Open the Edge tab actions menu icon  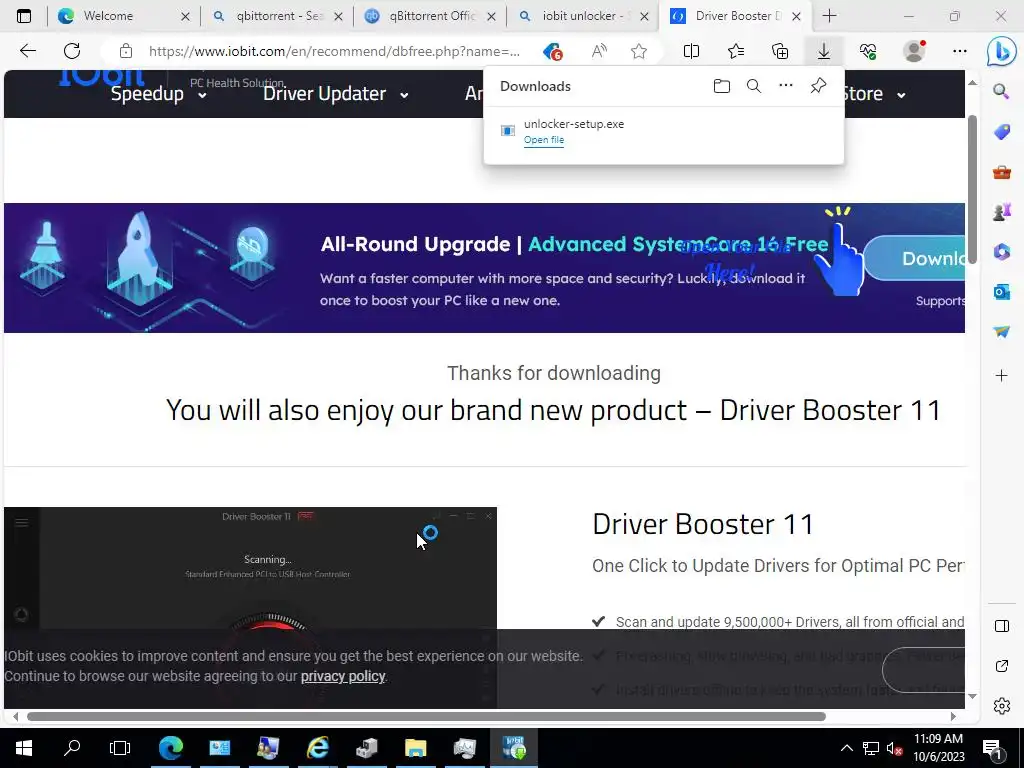pyautogui.click(x=24, y=16)
